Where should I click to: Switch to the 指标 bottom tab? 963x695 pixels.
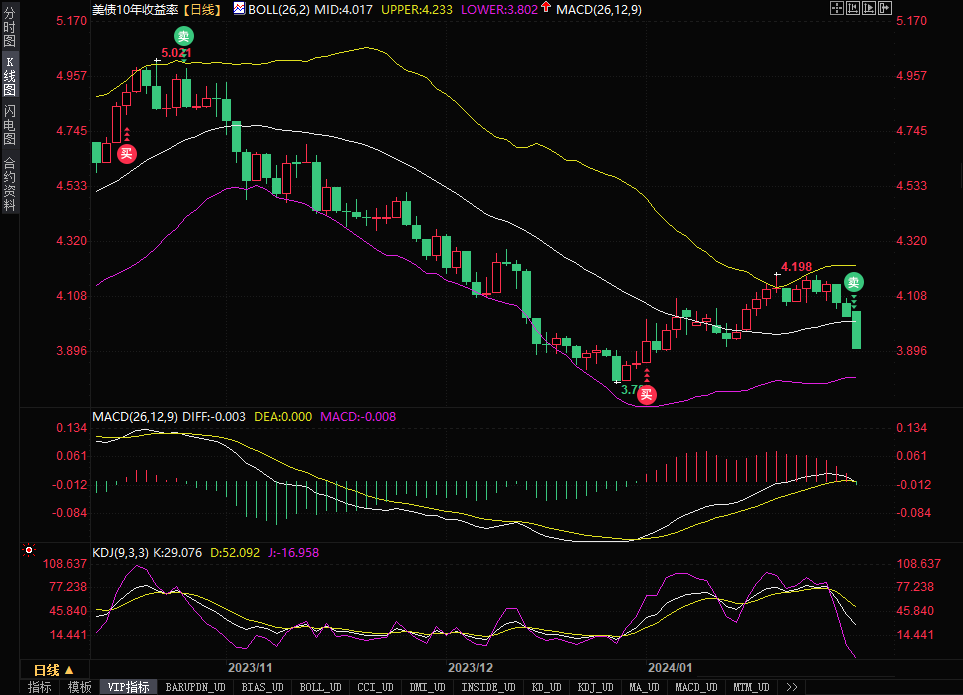pos(40,687)
